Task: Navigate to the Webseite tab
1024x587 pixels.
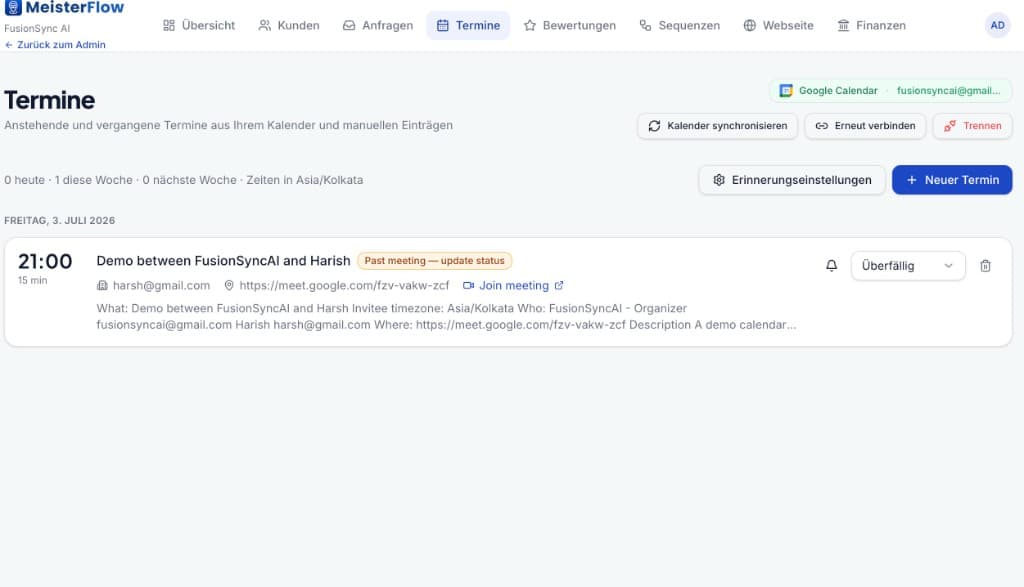Action: click(x=778, y=25)
